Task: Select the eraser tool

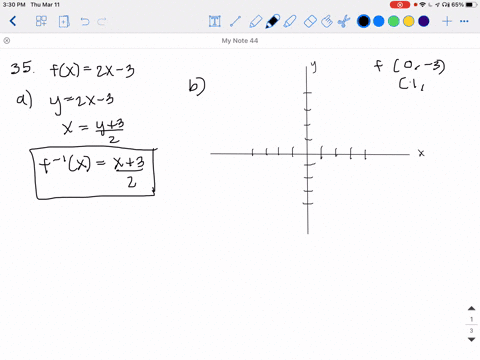Action: click(310, 21)
